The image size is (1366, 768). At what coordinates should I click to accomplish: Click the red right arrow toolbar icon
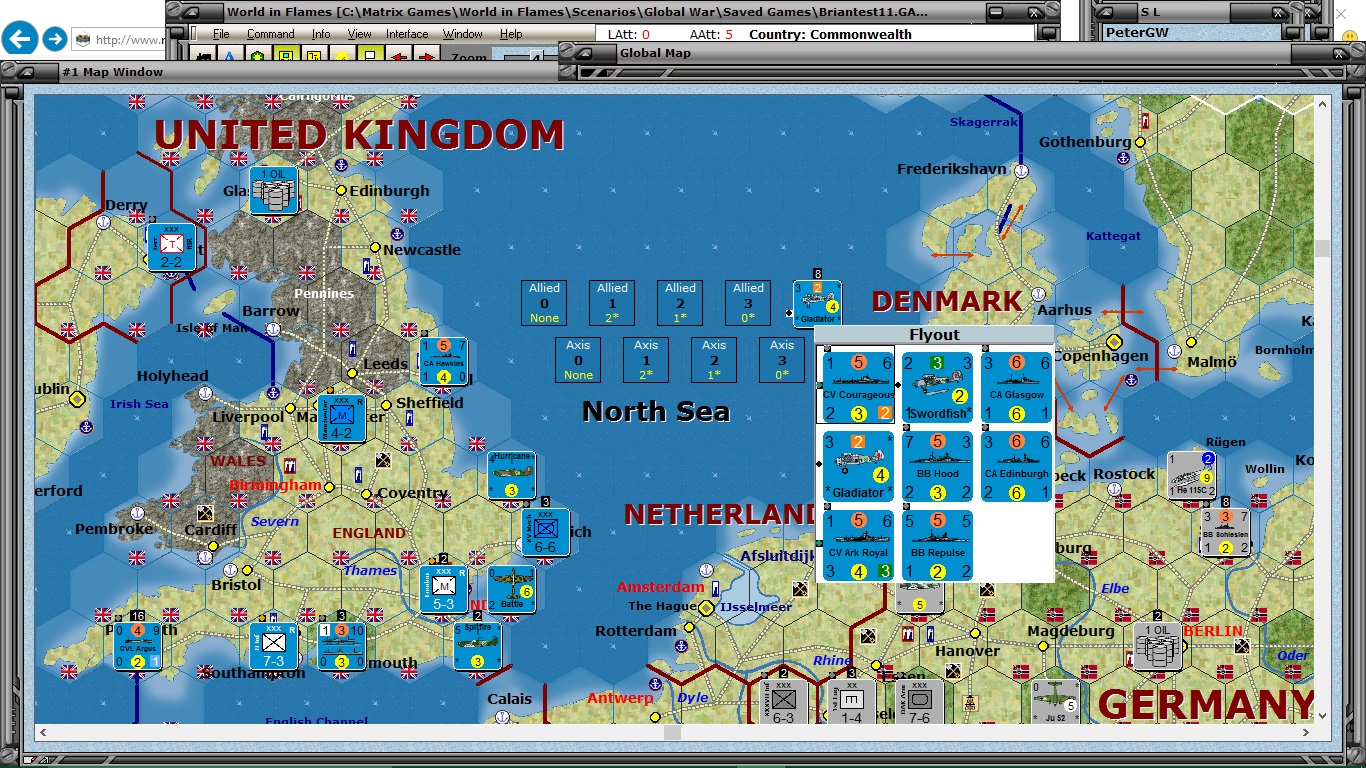[x=426, y=56]
